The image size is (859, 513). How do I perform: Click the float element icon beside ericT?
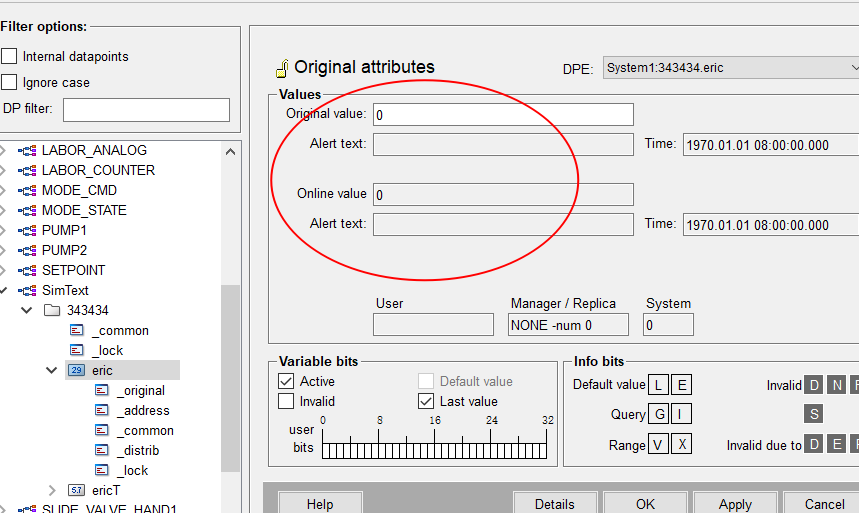tap(76, 490)
